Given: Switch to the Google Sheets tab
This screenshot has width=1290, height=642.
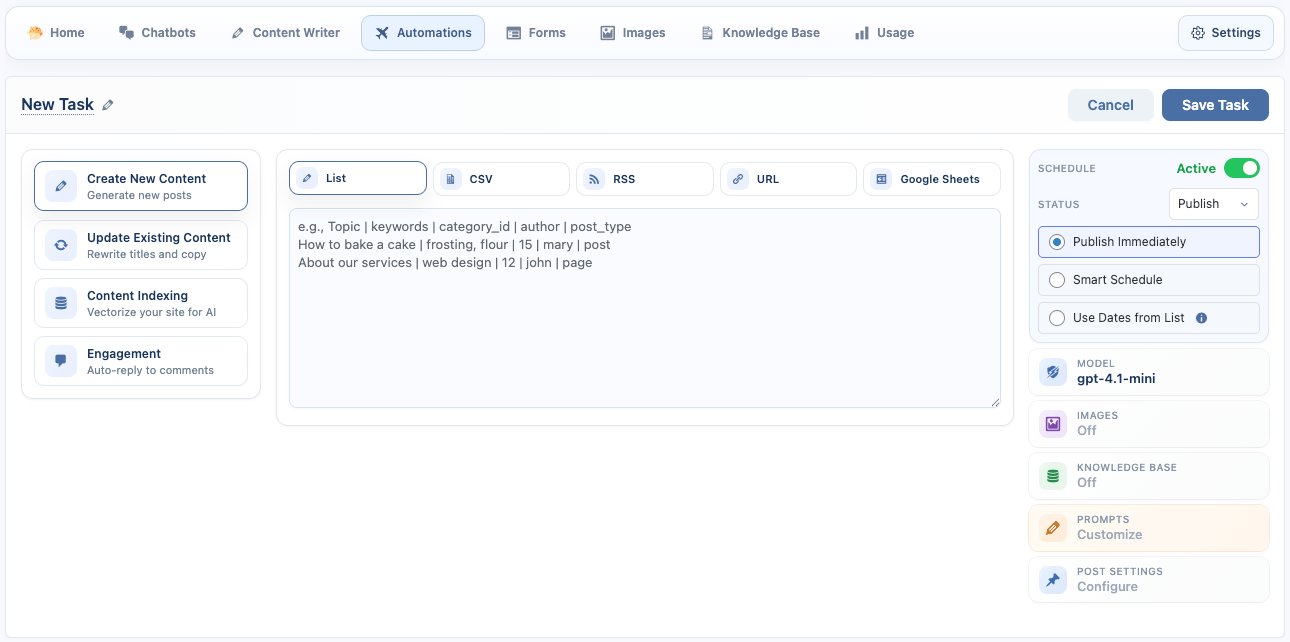Looking at the screenshot, I should (931, 179).
